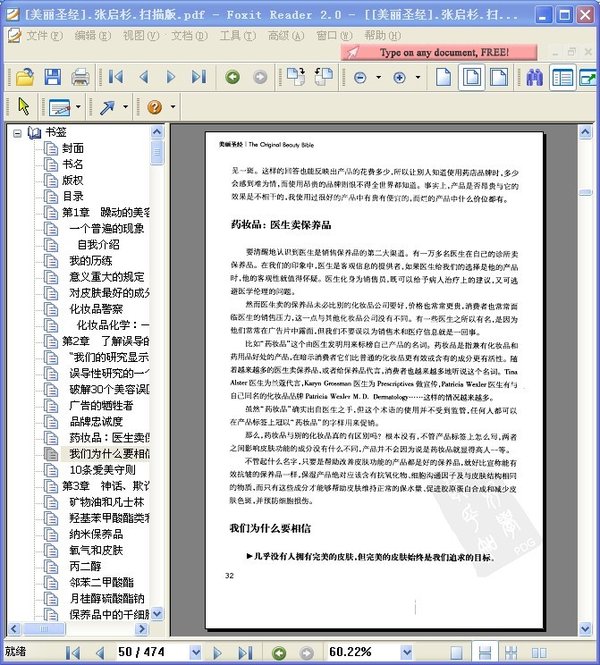The width and height of the screenshot is (600, 665).
Task: Click the orange help question icon
Action: pos(154,106)
